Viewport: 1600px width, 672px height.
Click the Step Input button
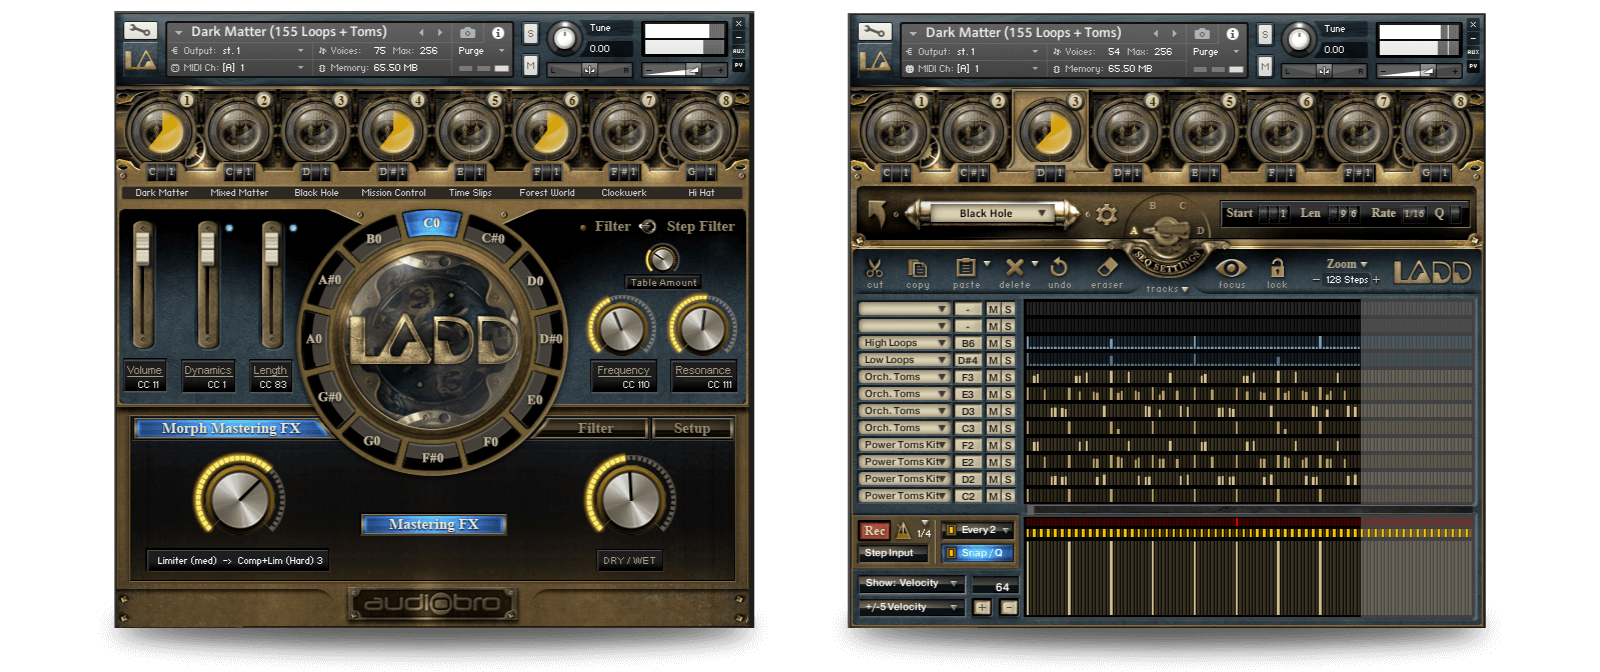pos(889,553)
